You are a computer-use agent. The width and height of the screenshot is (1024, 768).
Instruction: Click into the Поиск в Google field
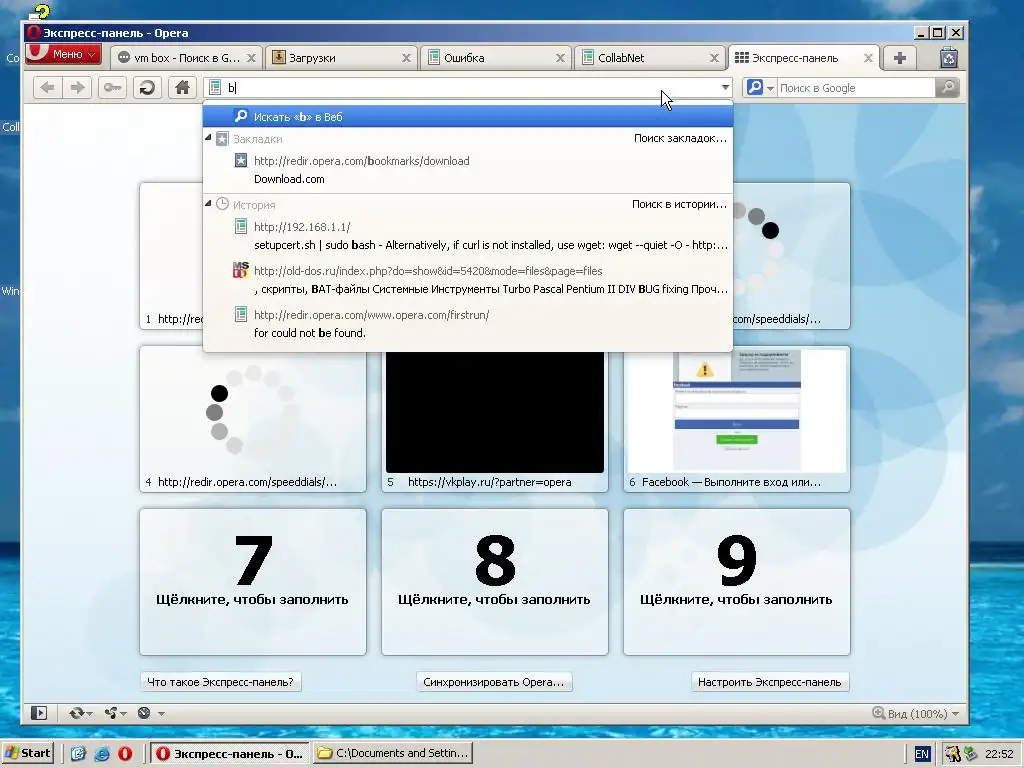856,88
